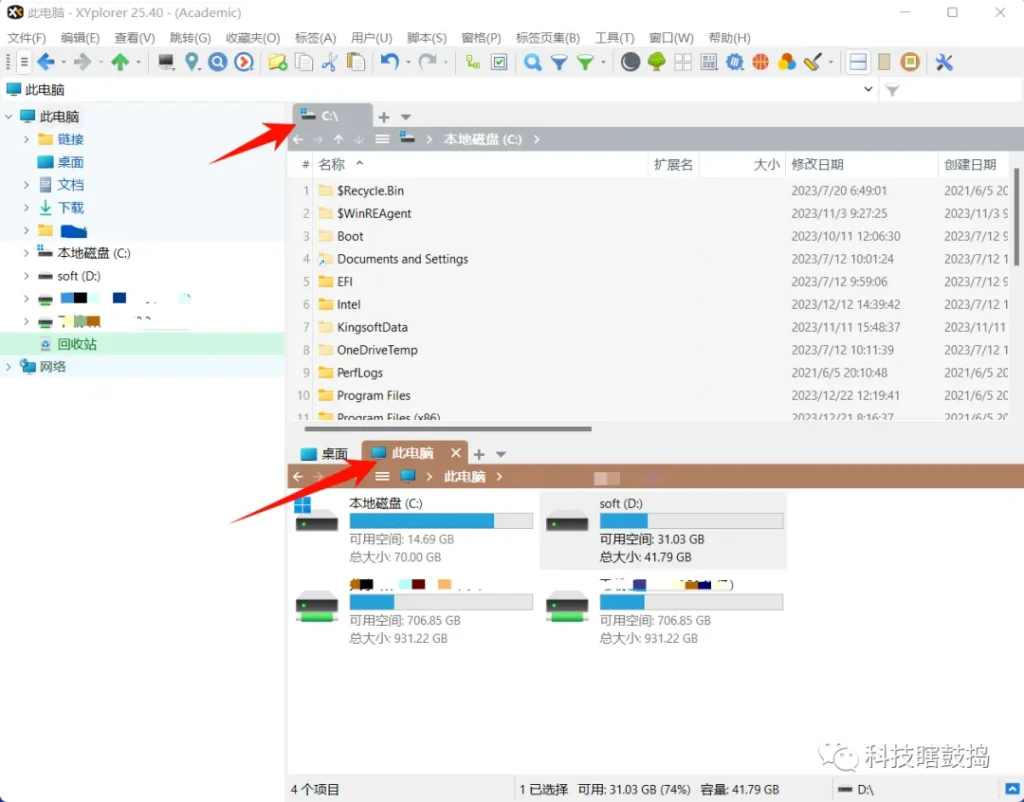Open tab list dropdown in top pane
Screen dimensions: 1024x802
[x=406, y=117]
